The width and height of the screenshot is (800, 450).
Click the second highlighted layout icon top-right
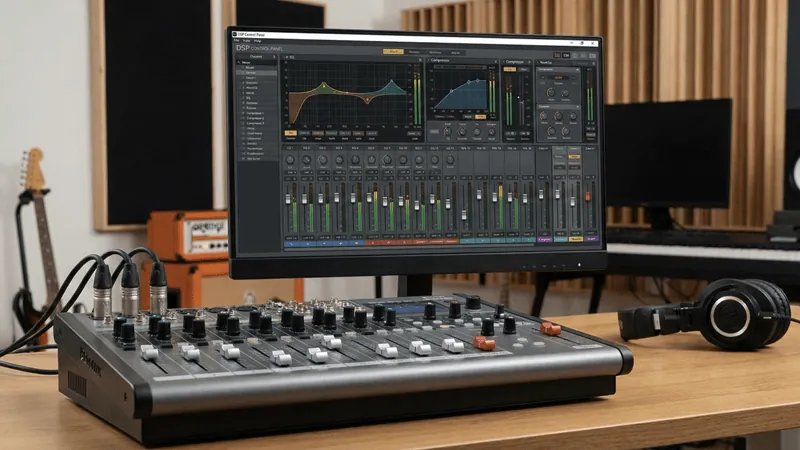(x=566, y=56)
